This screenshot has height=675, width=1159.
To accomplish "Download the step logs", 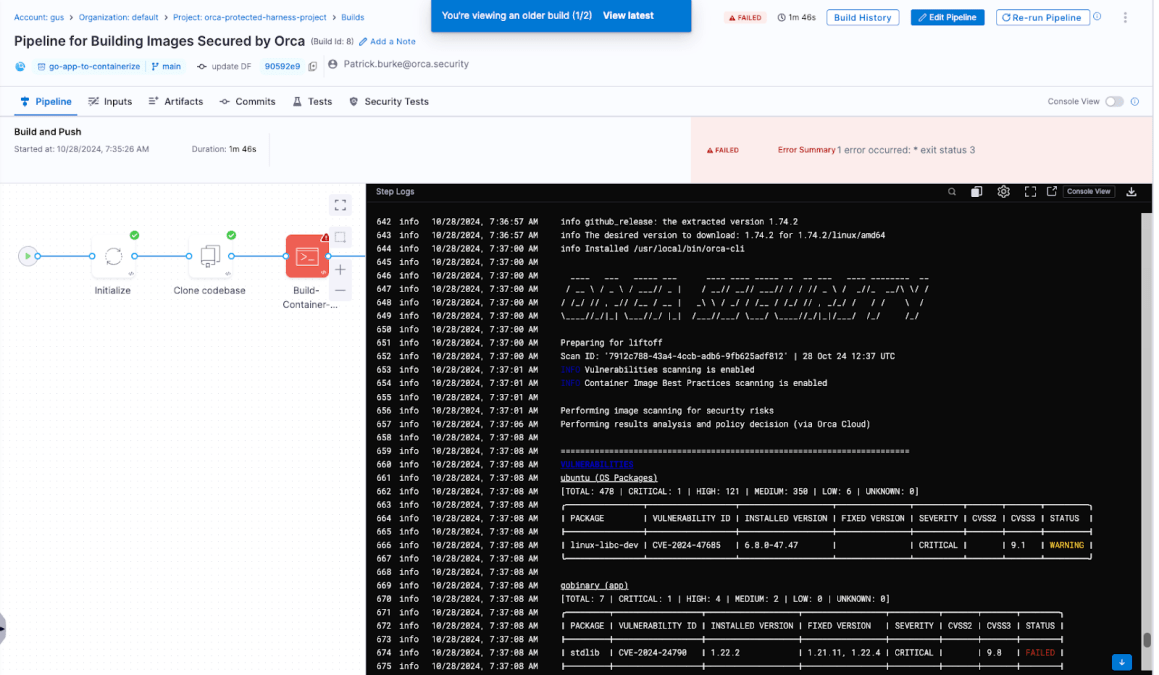I will point(1131,192).
